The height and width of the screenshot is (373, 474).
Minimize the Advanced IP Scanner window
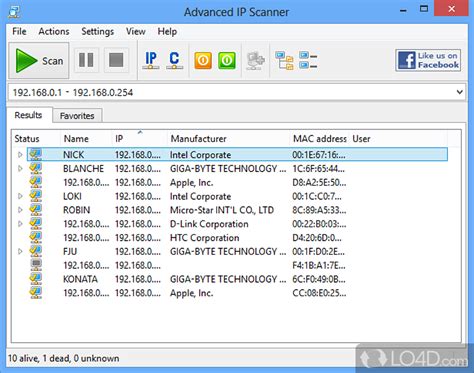[x=403, y=10]
